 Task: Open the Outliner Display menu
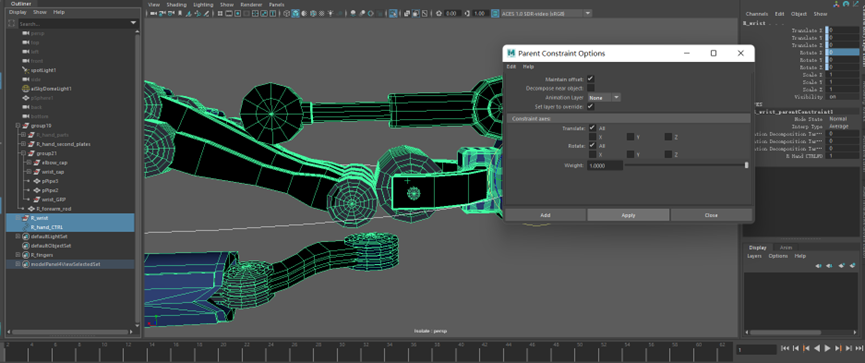(18, 12)
